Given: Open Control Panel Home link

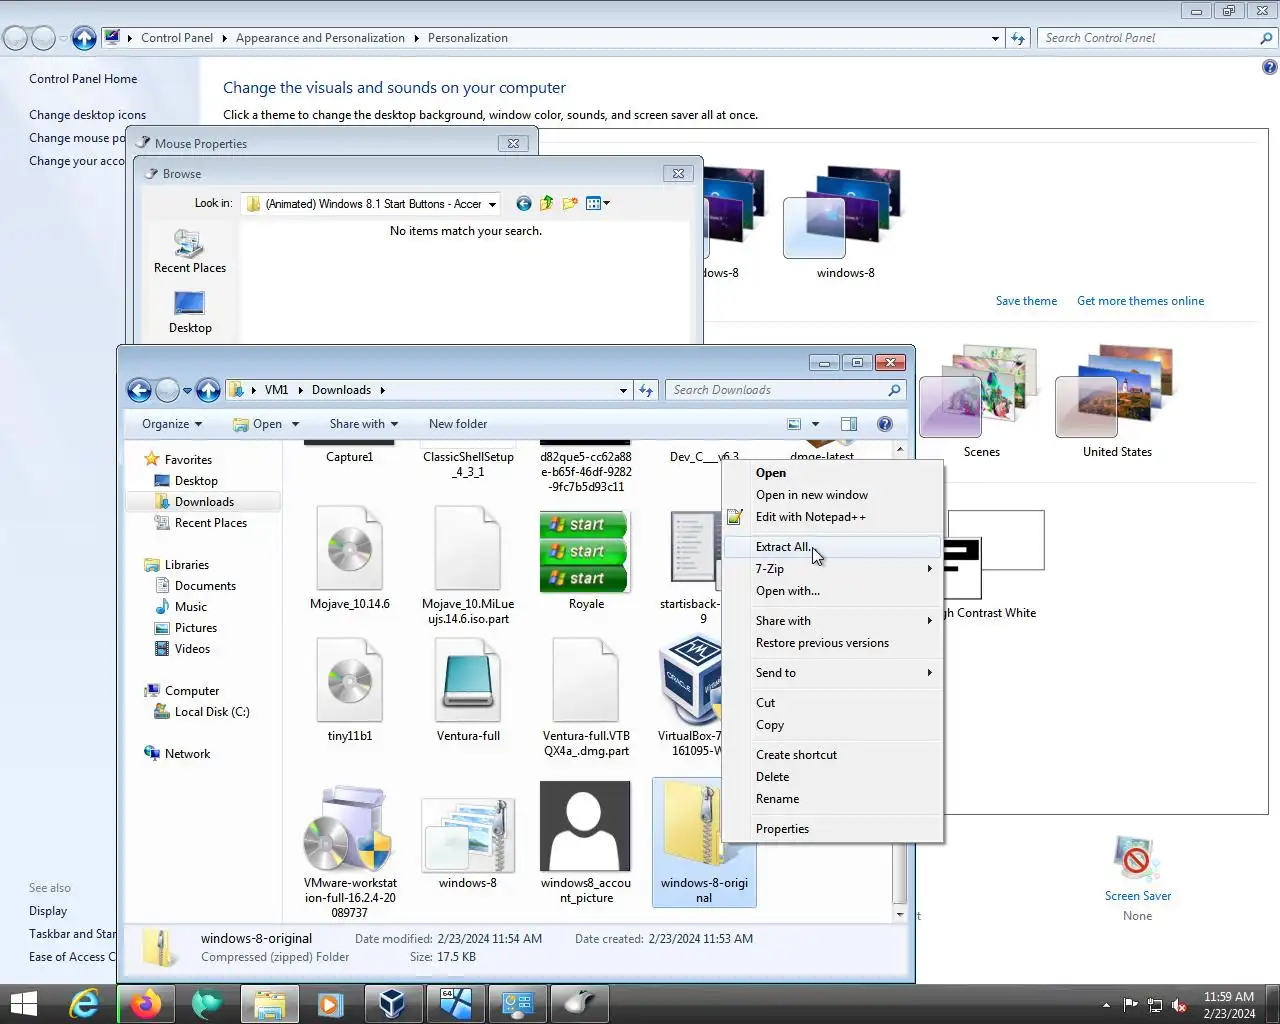Looking at the screenshot, I should (x=83, y=79).
